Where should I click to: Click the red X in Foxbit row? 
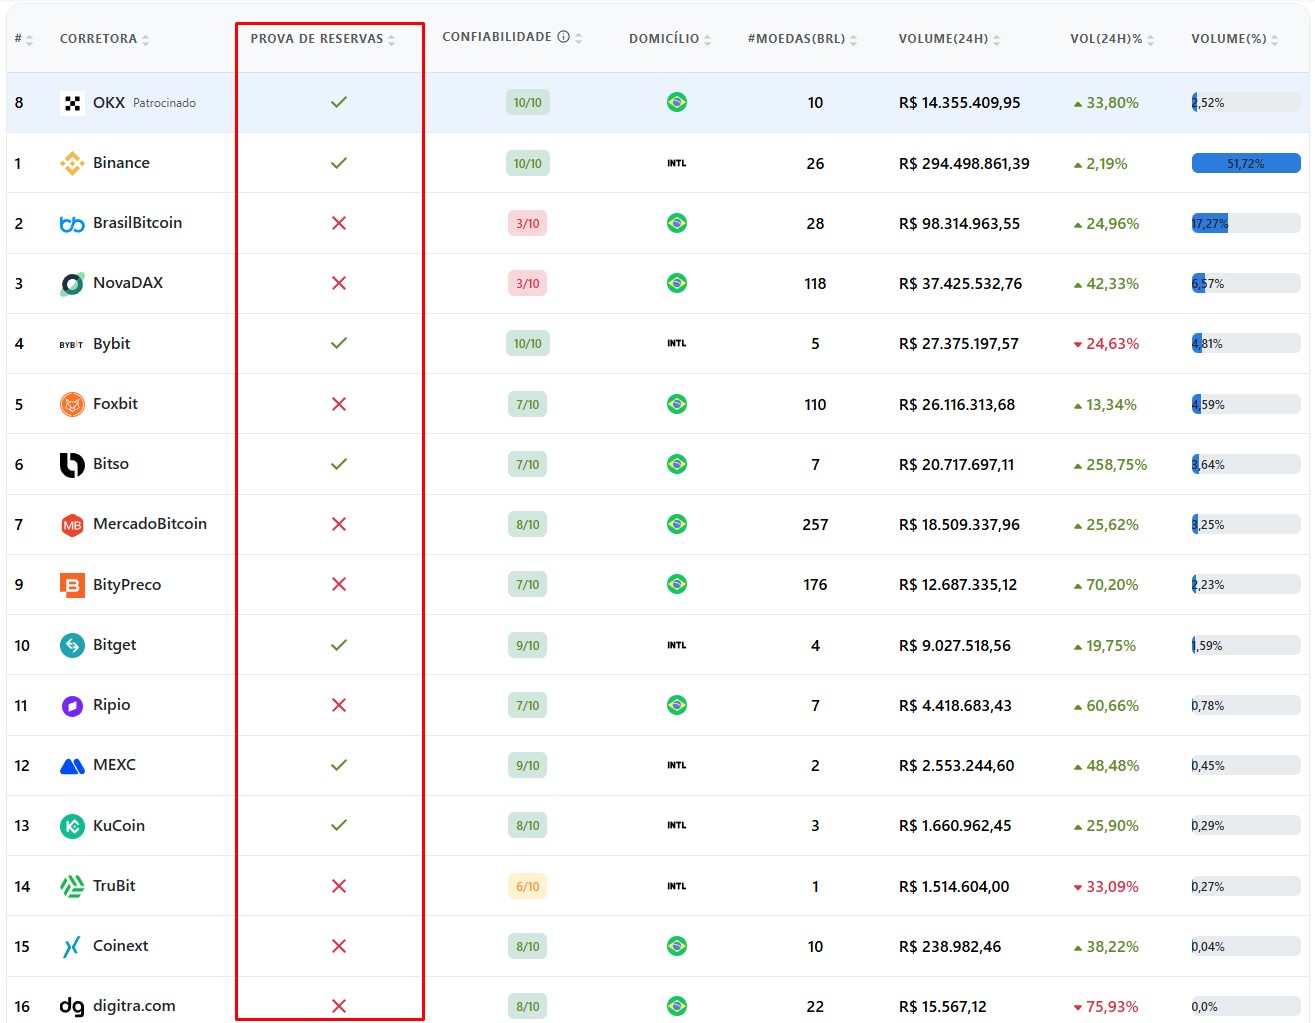click(339, 404)
